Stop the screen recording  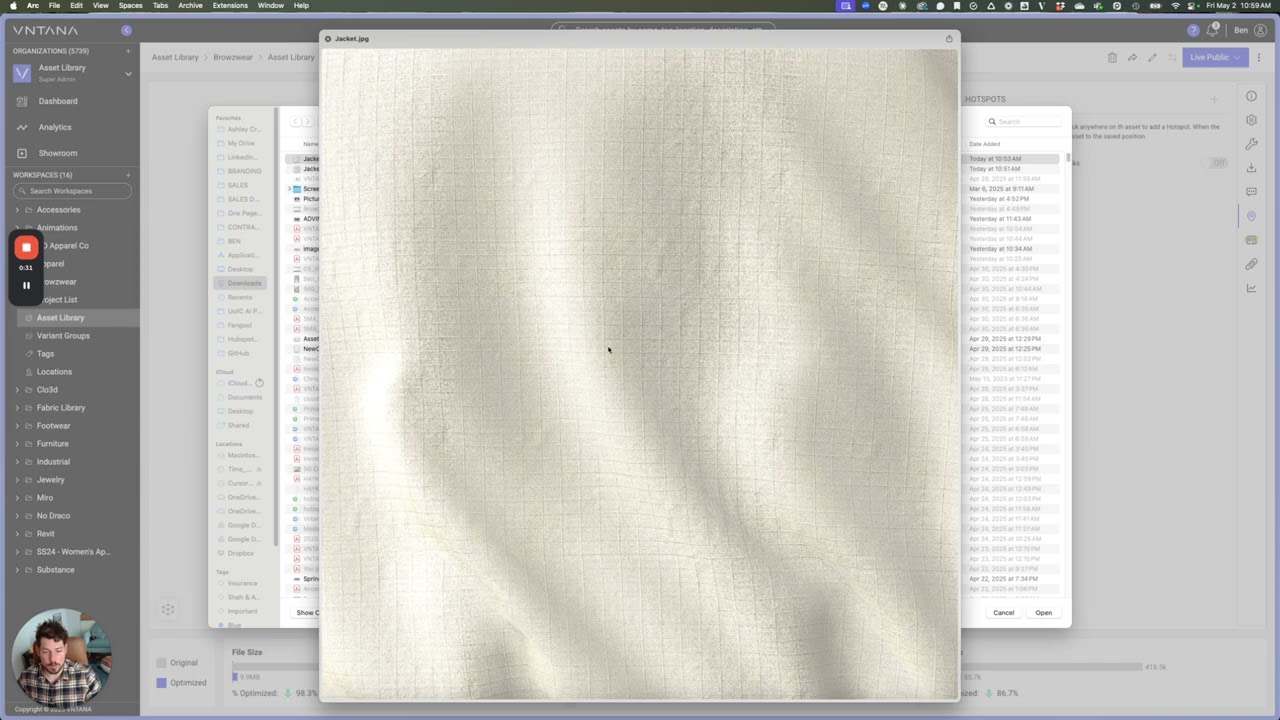(x=27, y=247)
